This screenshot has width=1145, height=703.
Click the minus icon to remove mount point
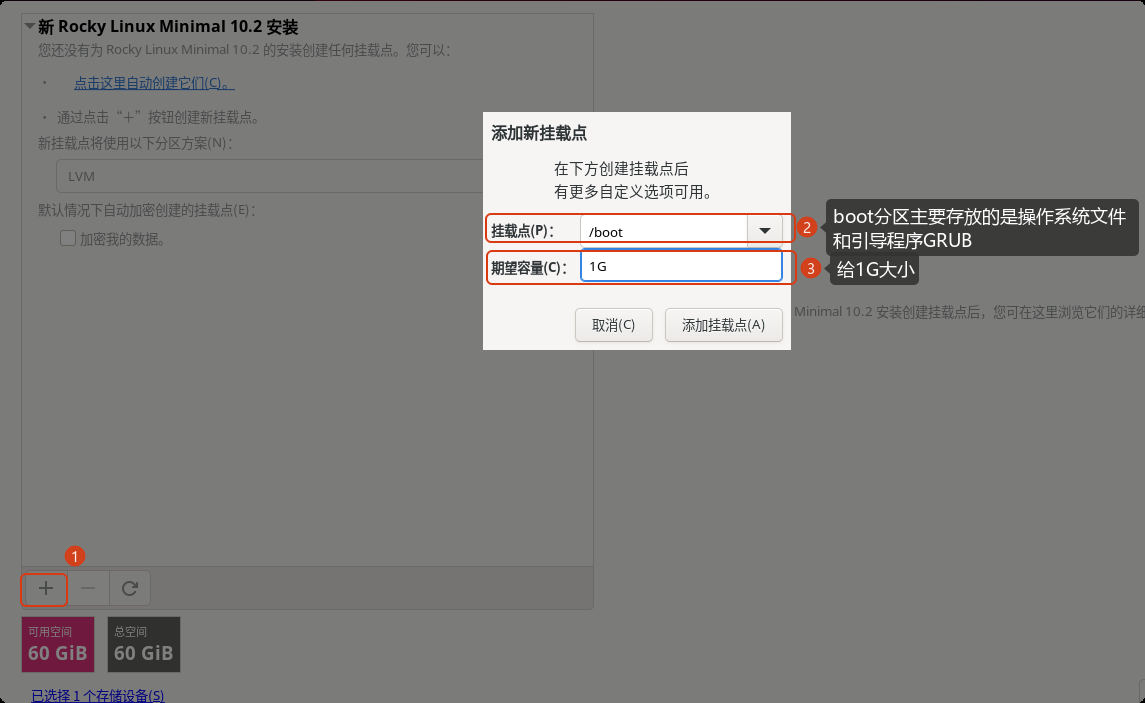point(88,588)
